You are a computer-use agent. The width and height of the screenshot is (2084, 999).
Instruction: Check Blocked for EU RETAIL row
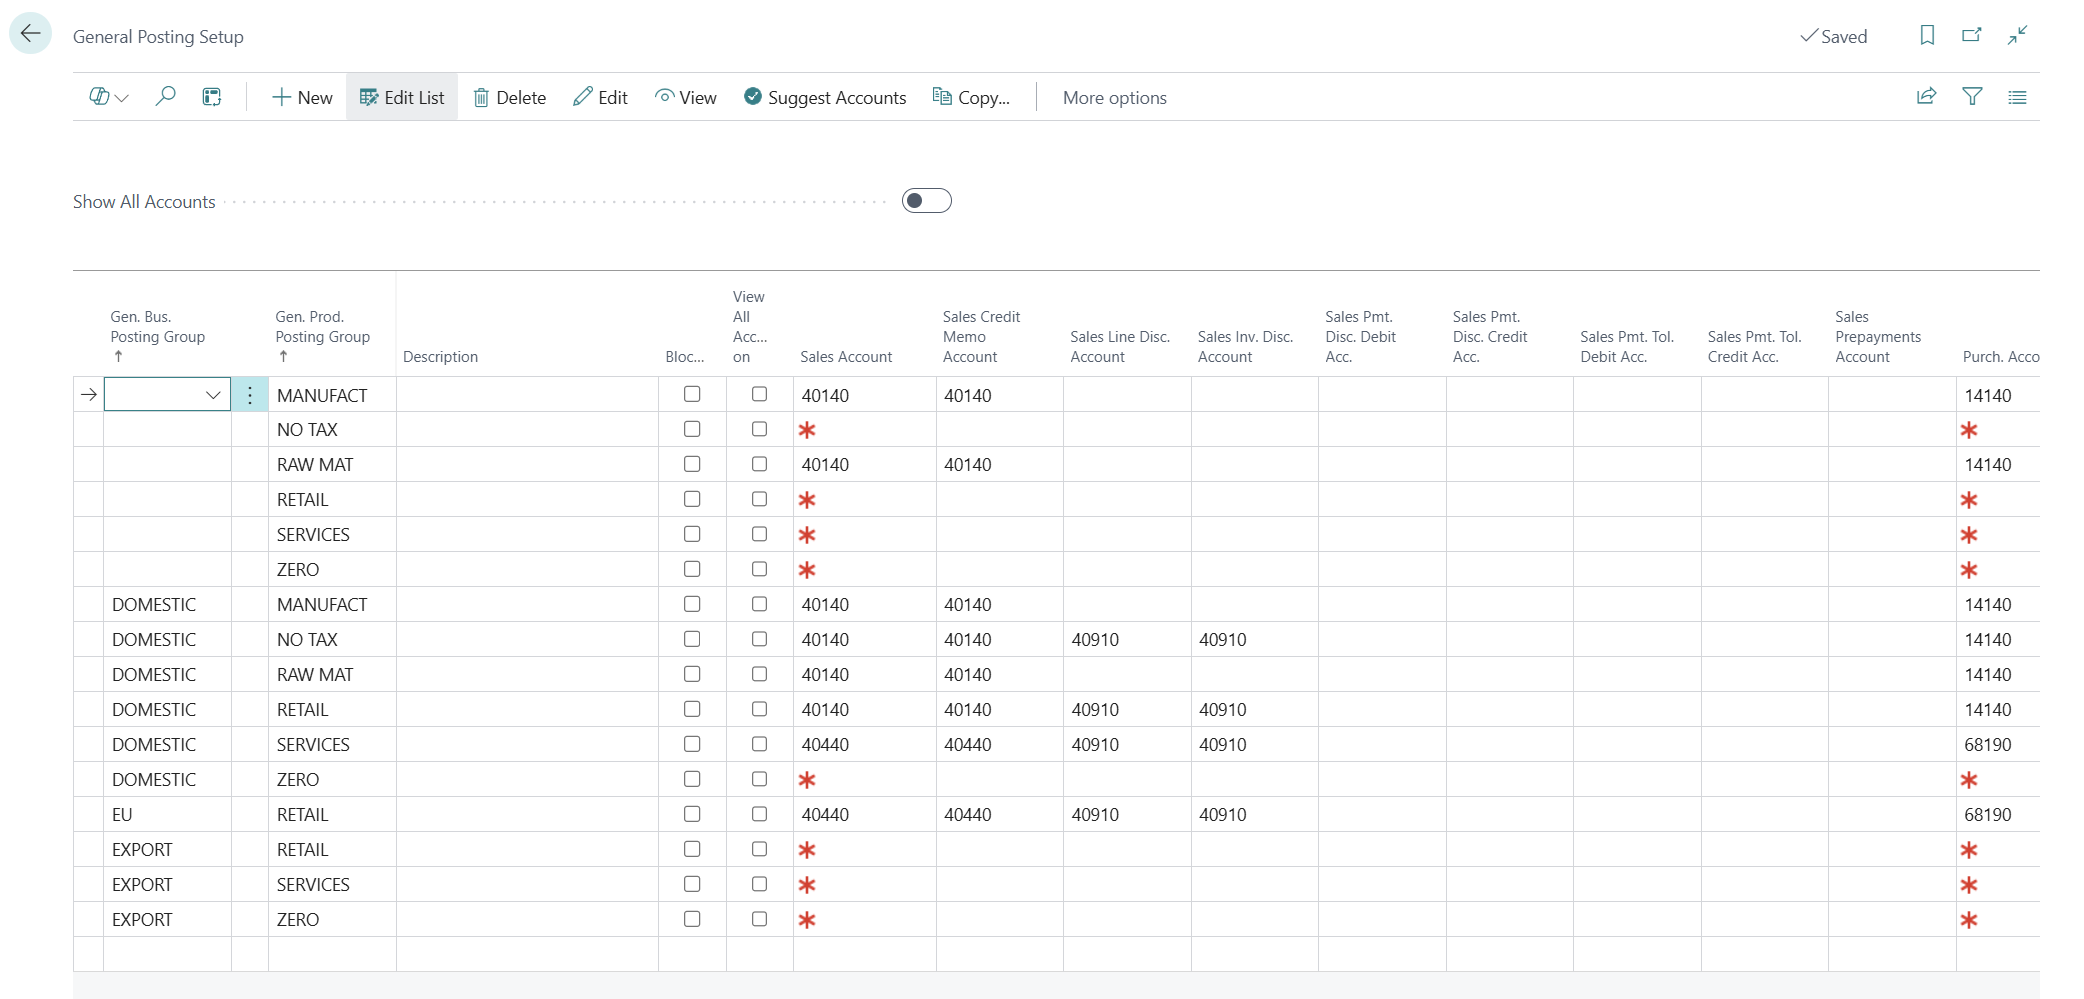(x=692, y=814)
